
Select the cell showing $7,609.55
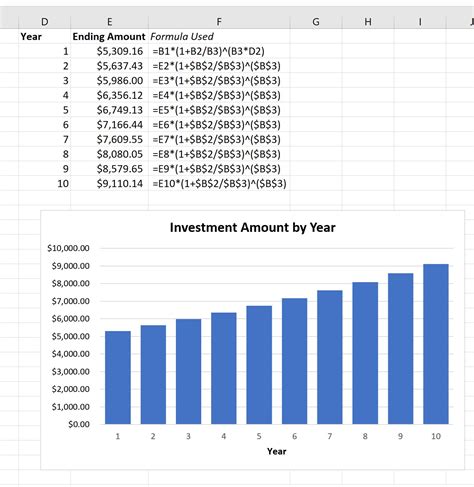tap(109, 139)
